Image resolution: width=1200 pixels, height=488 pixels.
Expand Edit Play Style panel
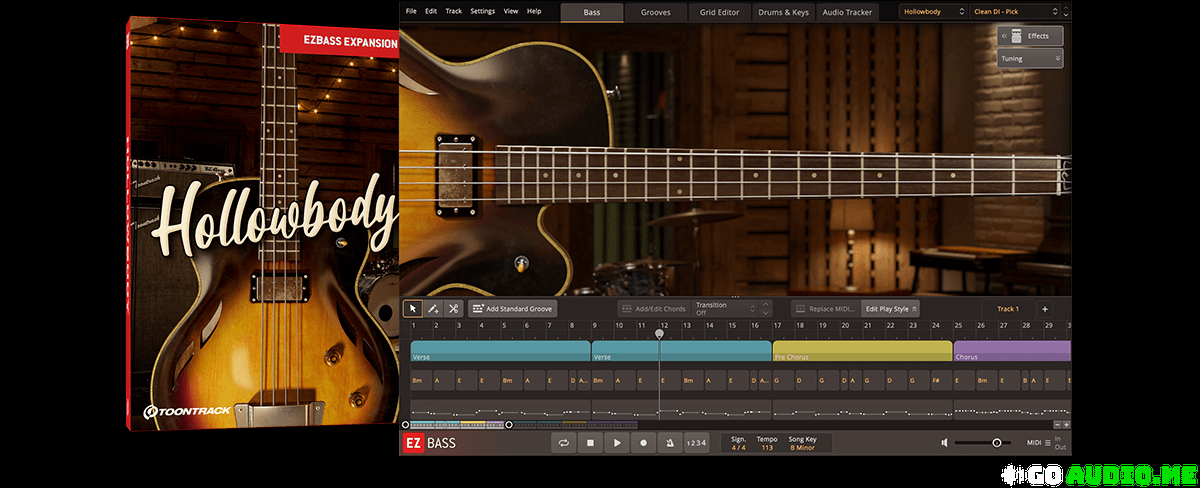[x=891, y=309]
